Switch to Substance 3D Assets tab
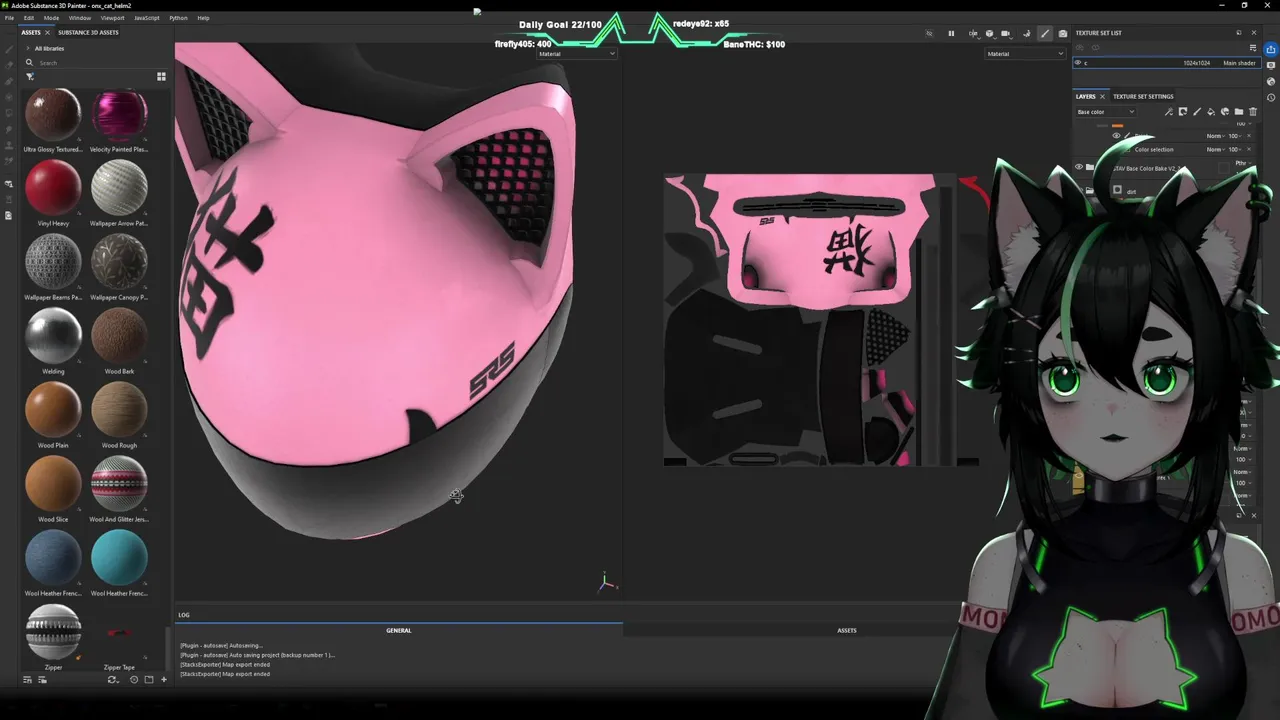 point(88,32)
